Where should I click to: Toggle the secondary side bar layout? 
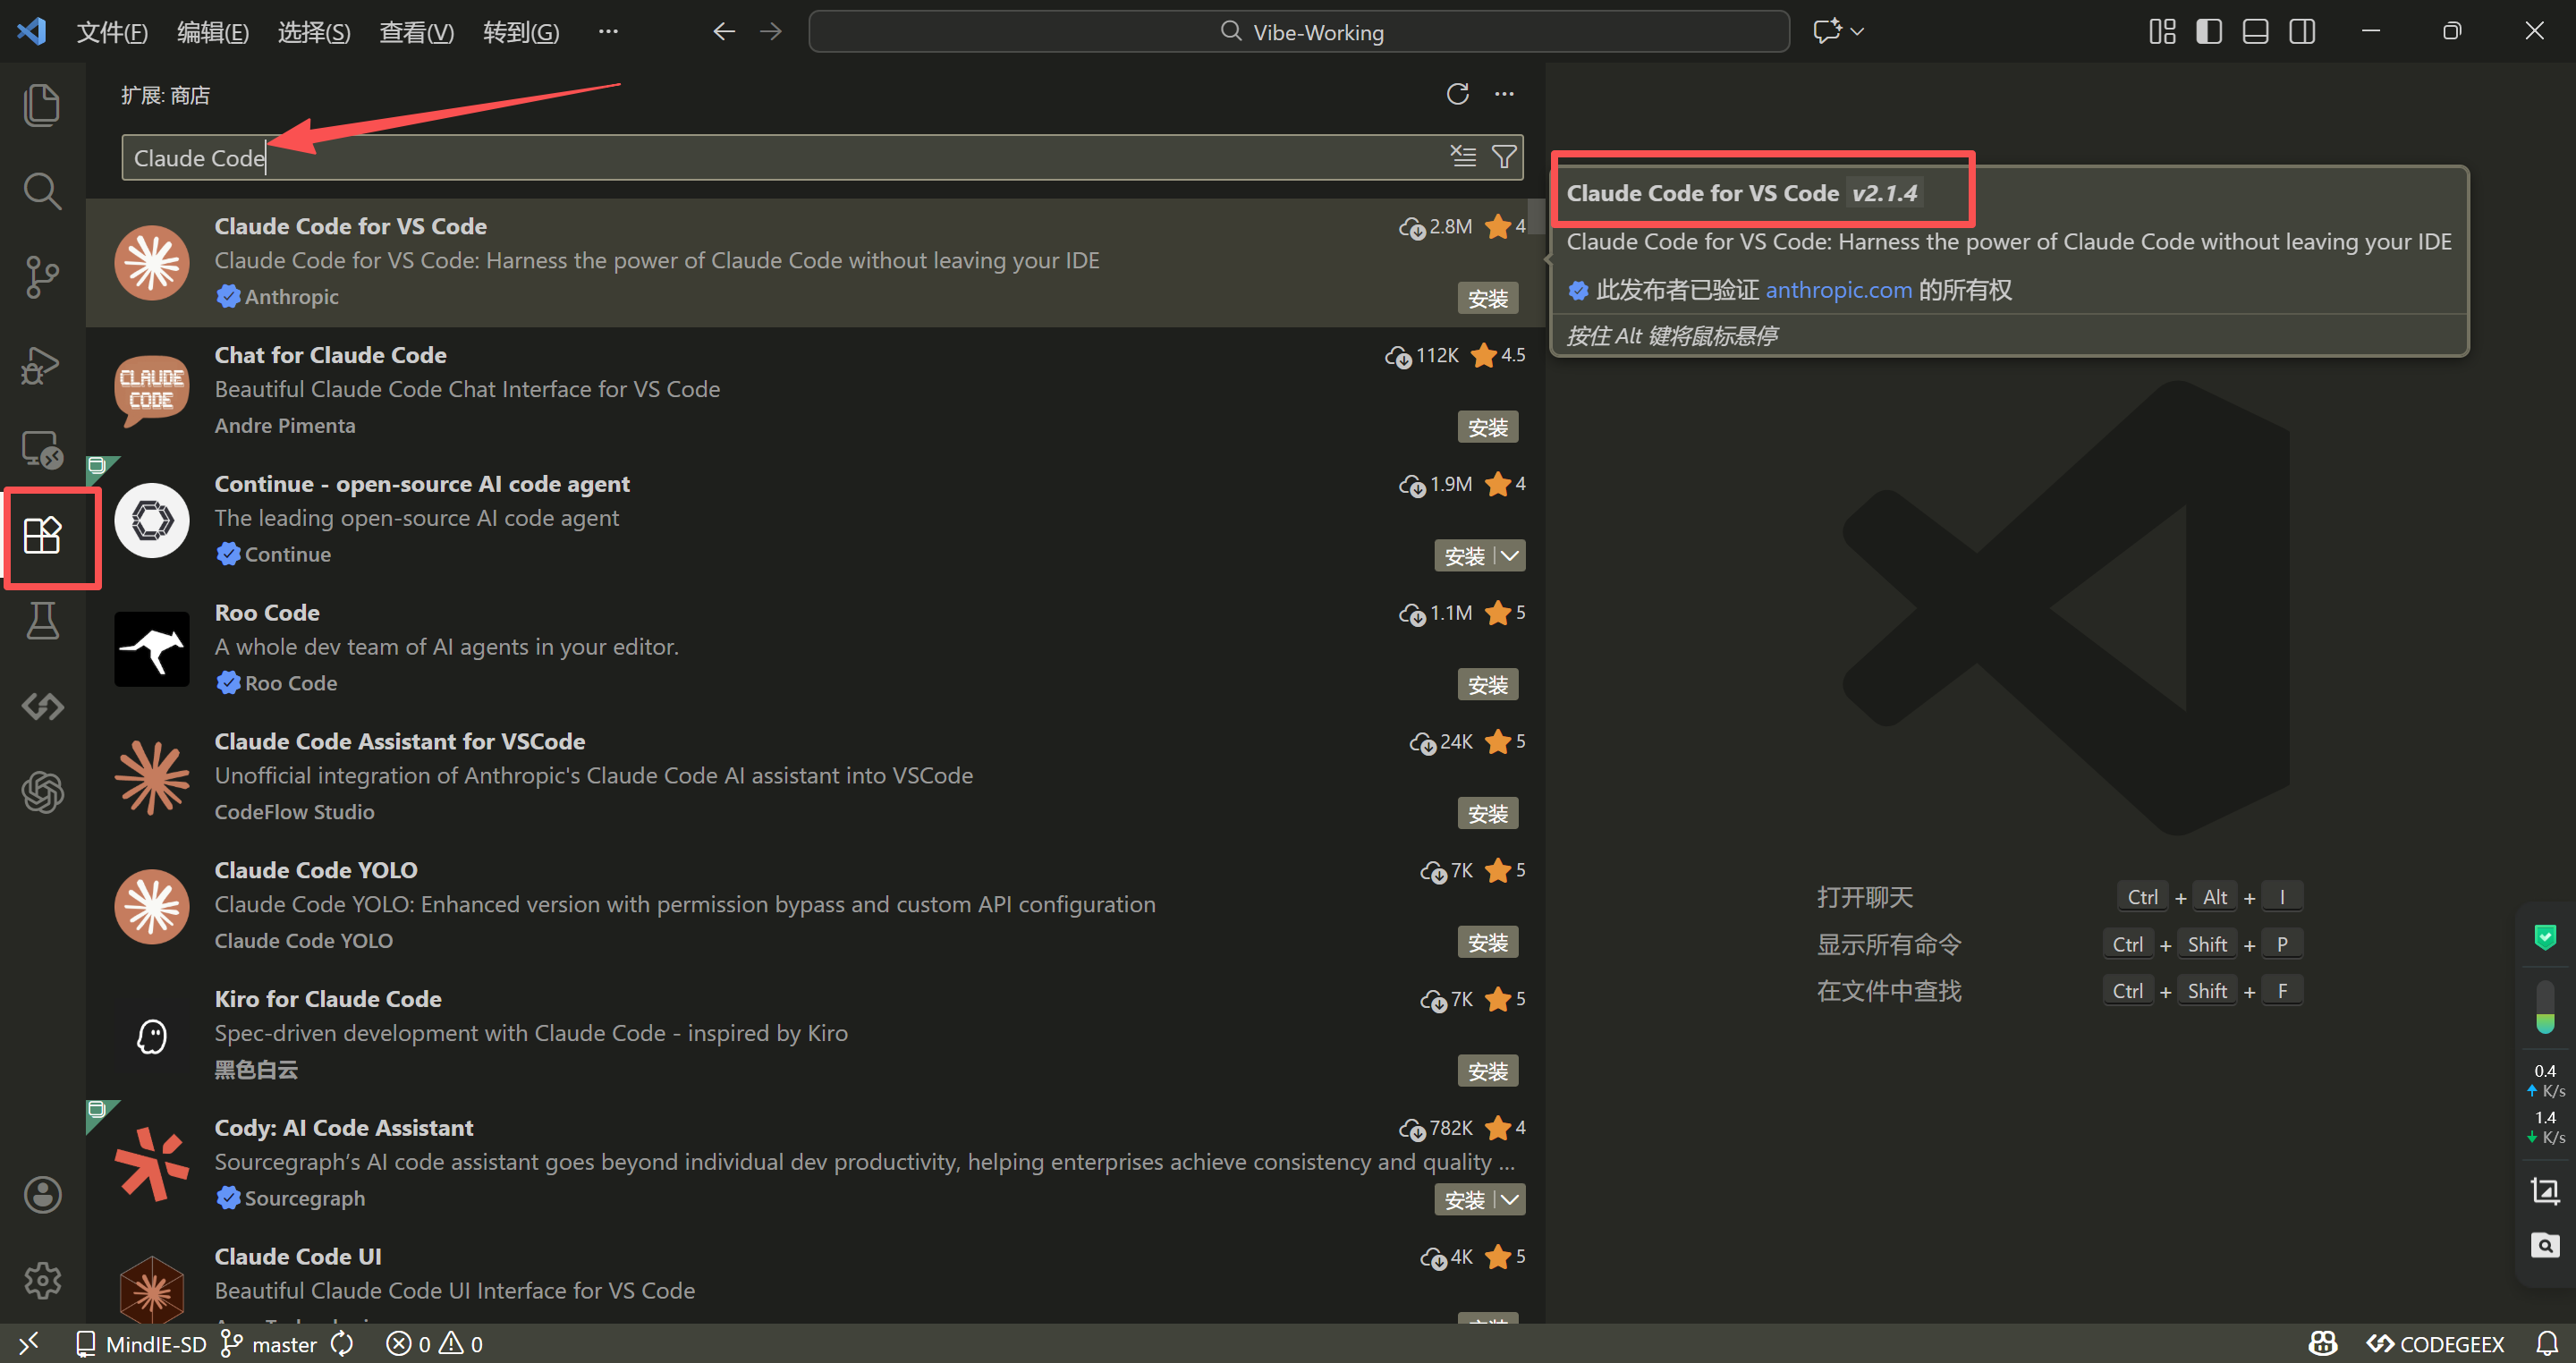[2301, 32]
